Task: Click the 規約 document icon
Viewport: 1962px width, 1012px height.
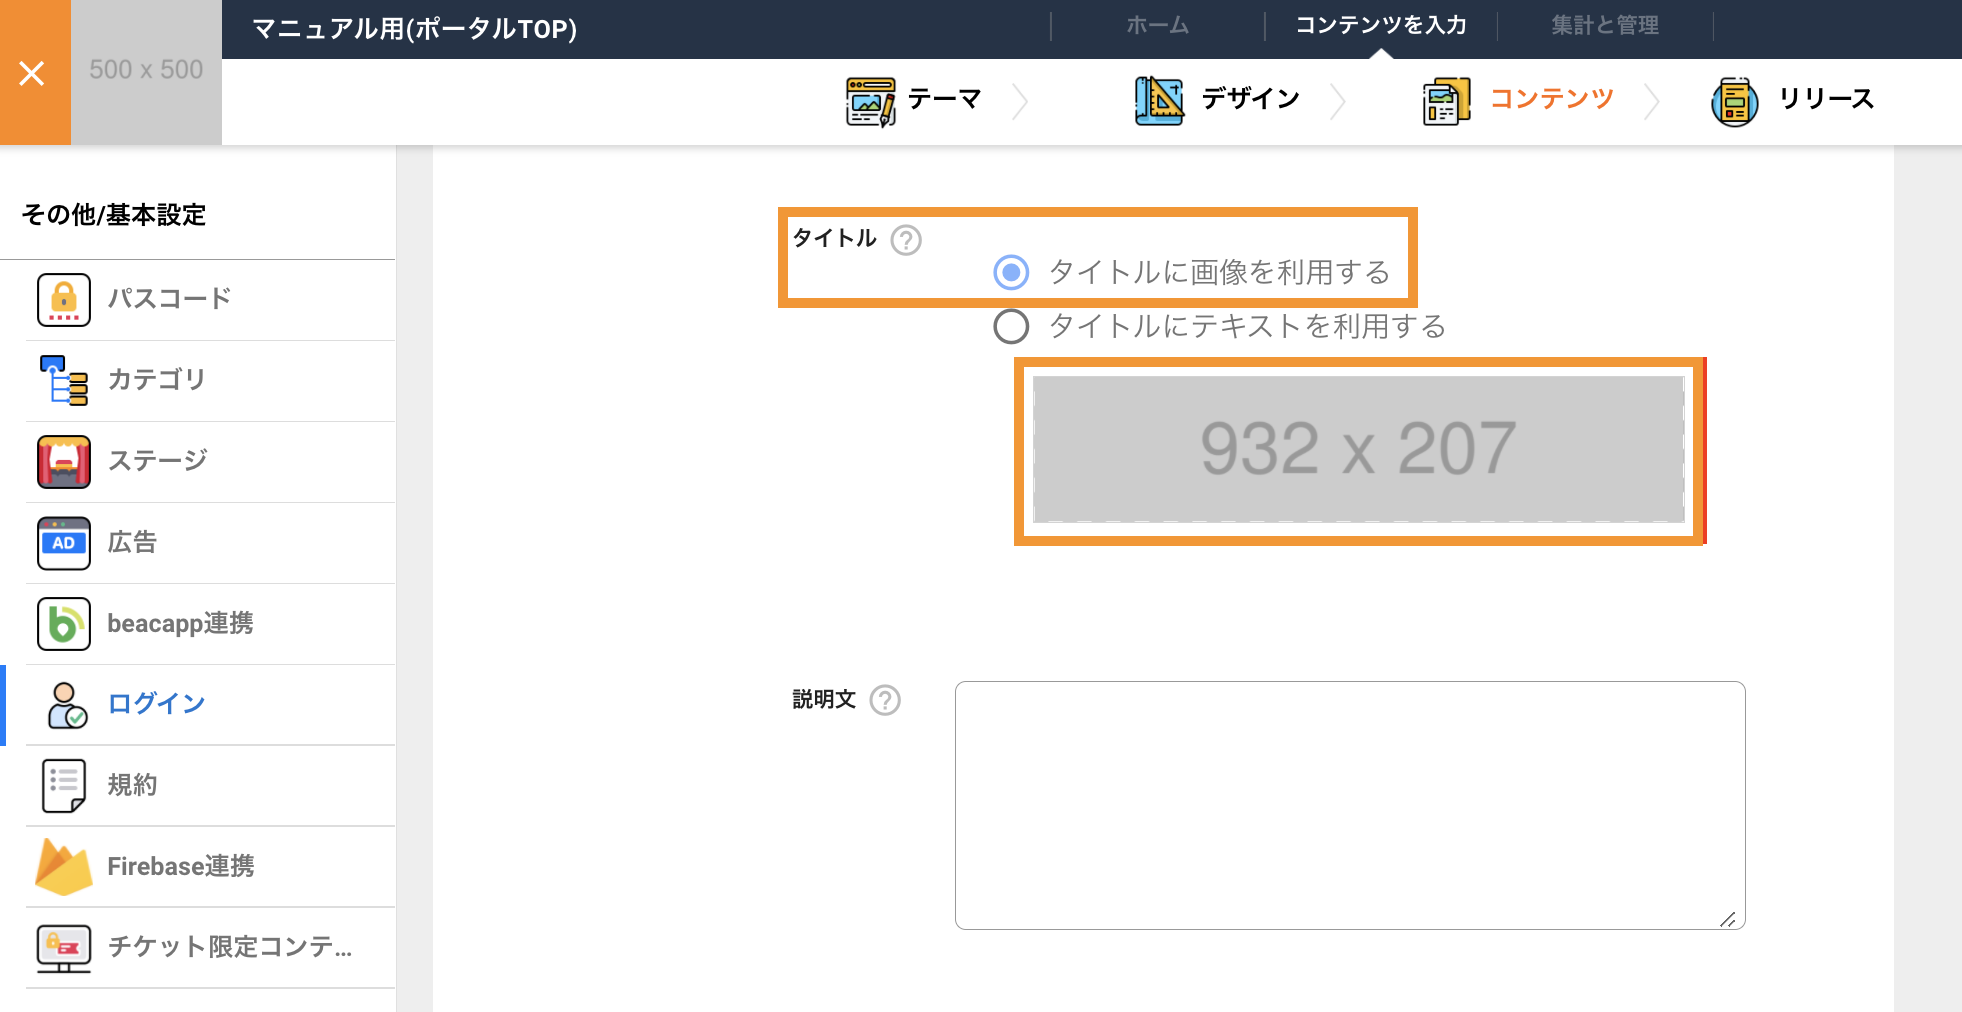Action: point(64,786)
